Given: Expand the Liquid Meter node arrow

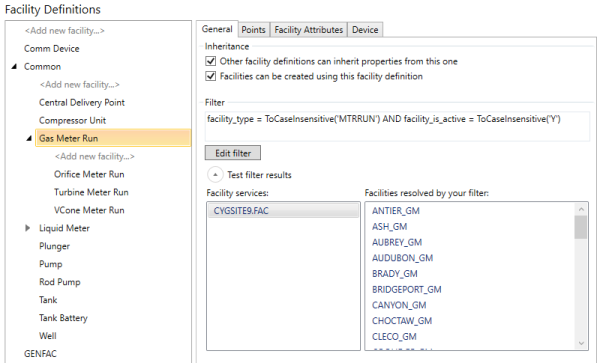Looking at the screenshot, I should point(28,228).
